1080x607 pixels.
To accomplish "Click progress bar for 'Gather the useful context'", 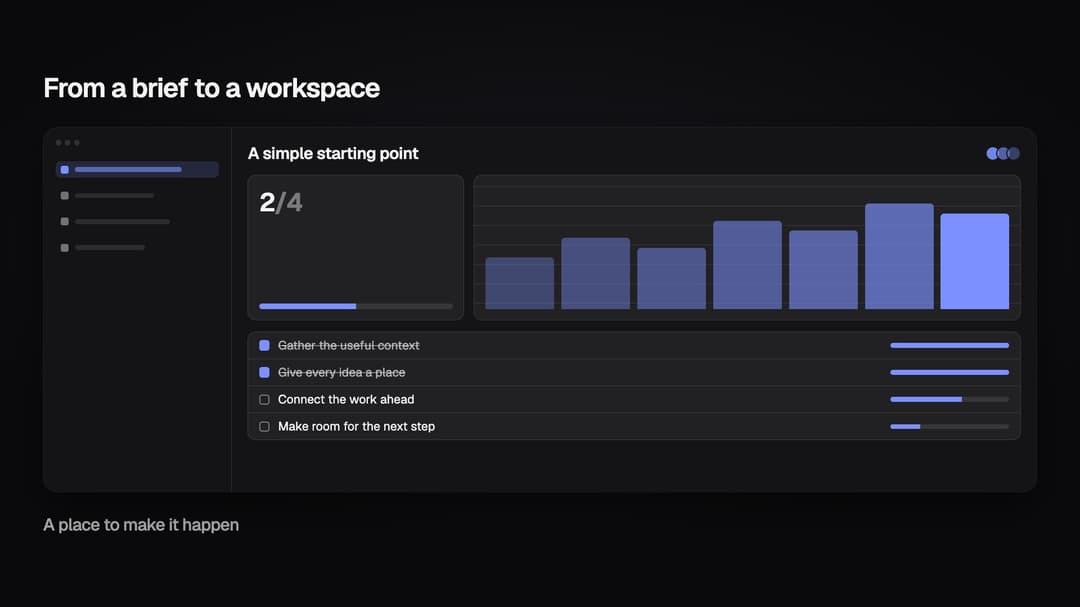I will click(949, 345).
